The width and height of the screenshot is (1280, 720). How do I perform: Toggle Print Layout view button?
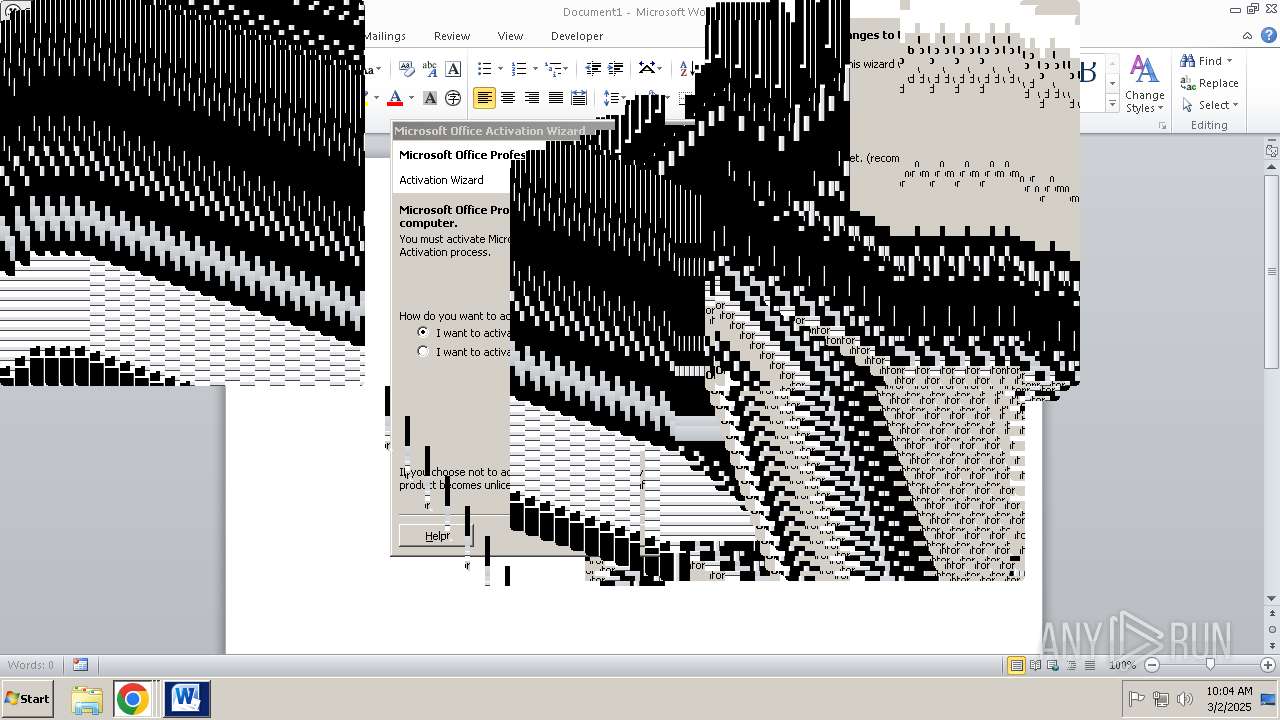[1016, 665]
